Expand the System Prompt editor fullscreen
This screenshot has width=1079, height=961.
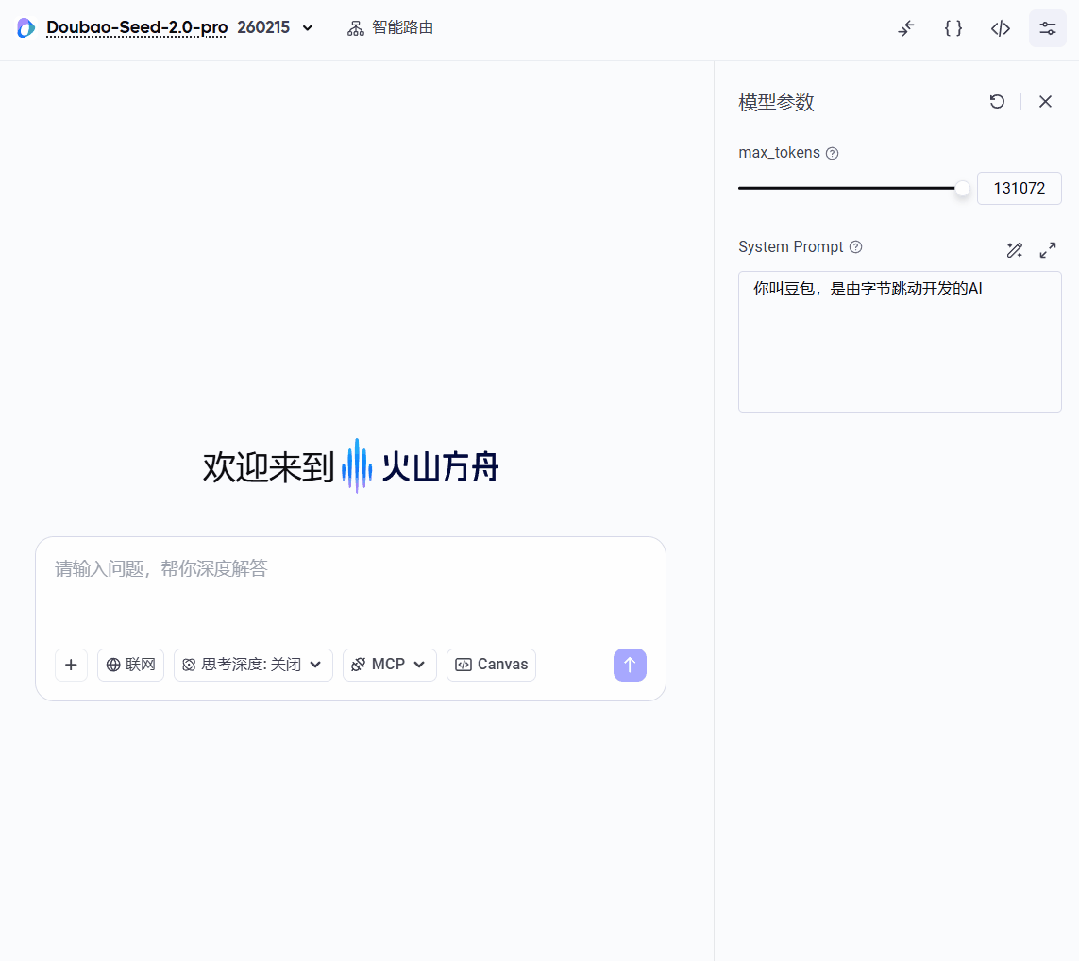[1047, 250]
